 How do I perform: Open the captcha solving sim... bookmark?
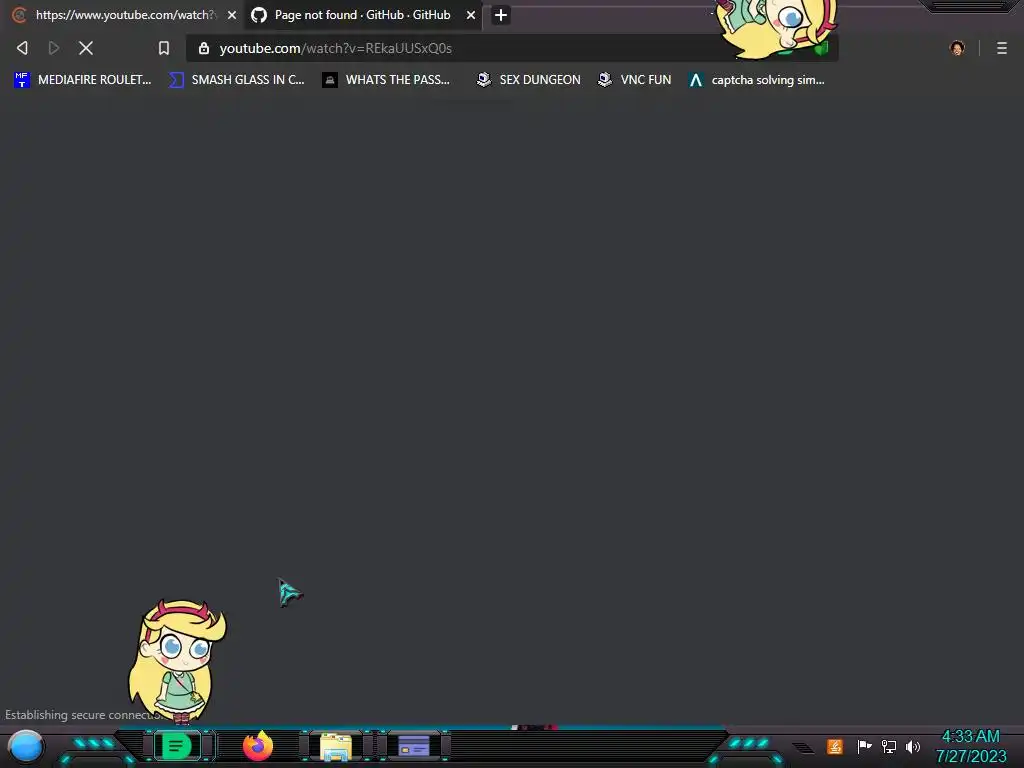(757, 80)
